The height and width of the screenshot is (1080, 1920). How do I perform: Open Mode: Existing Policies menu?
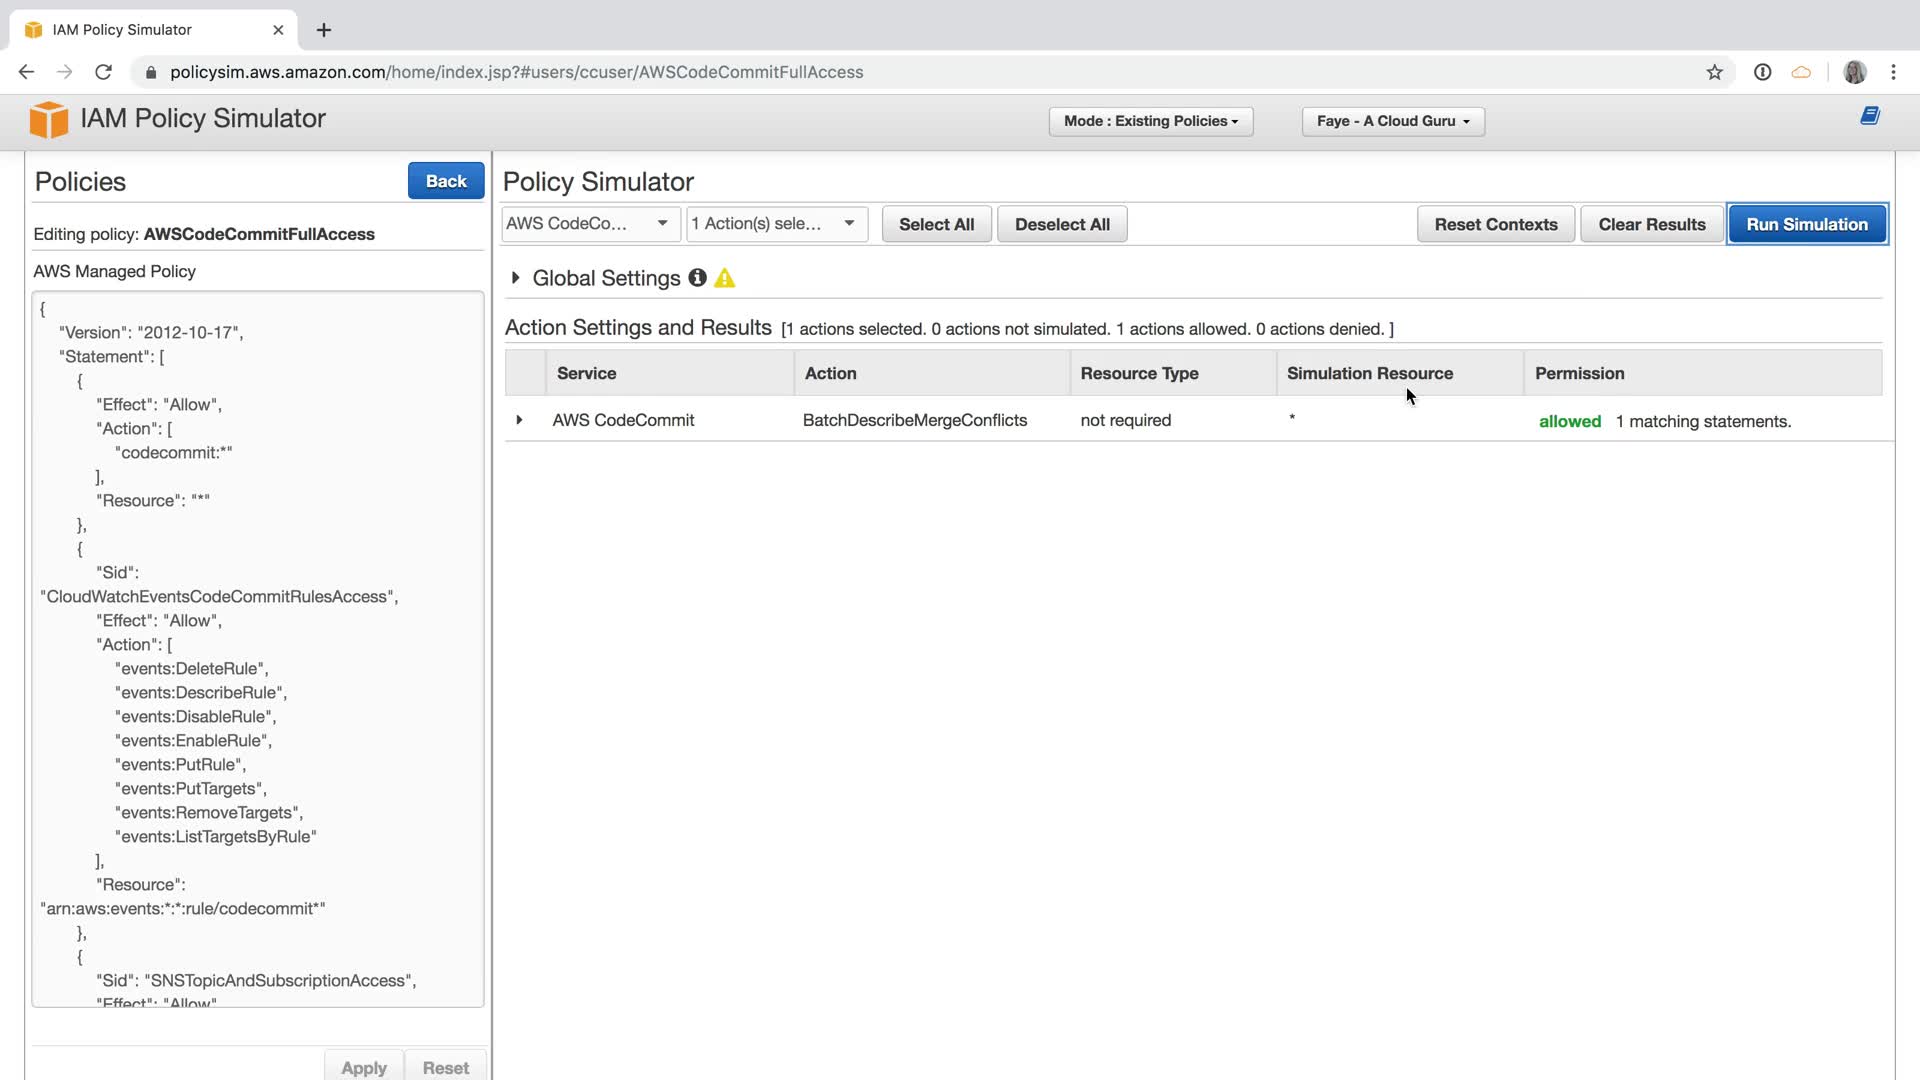point(1150,121)
